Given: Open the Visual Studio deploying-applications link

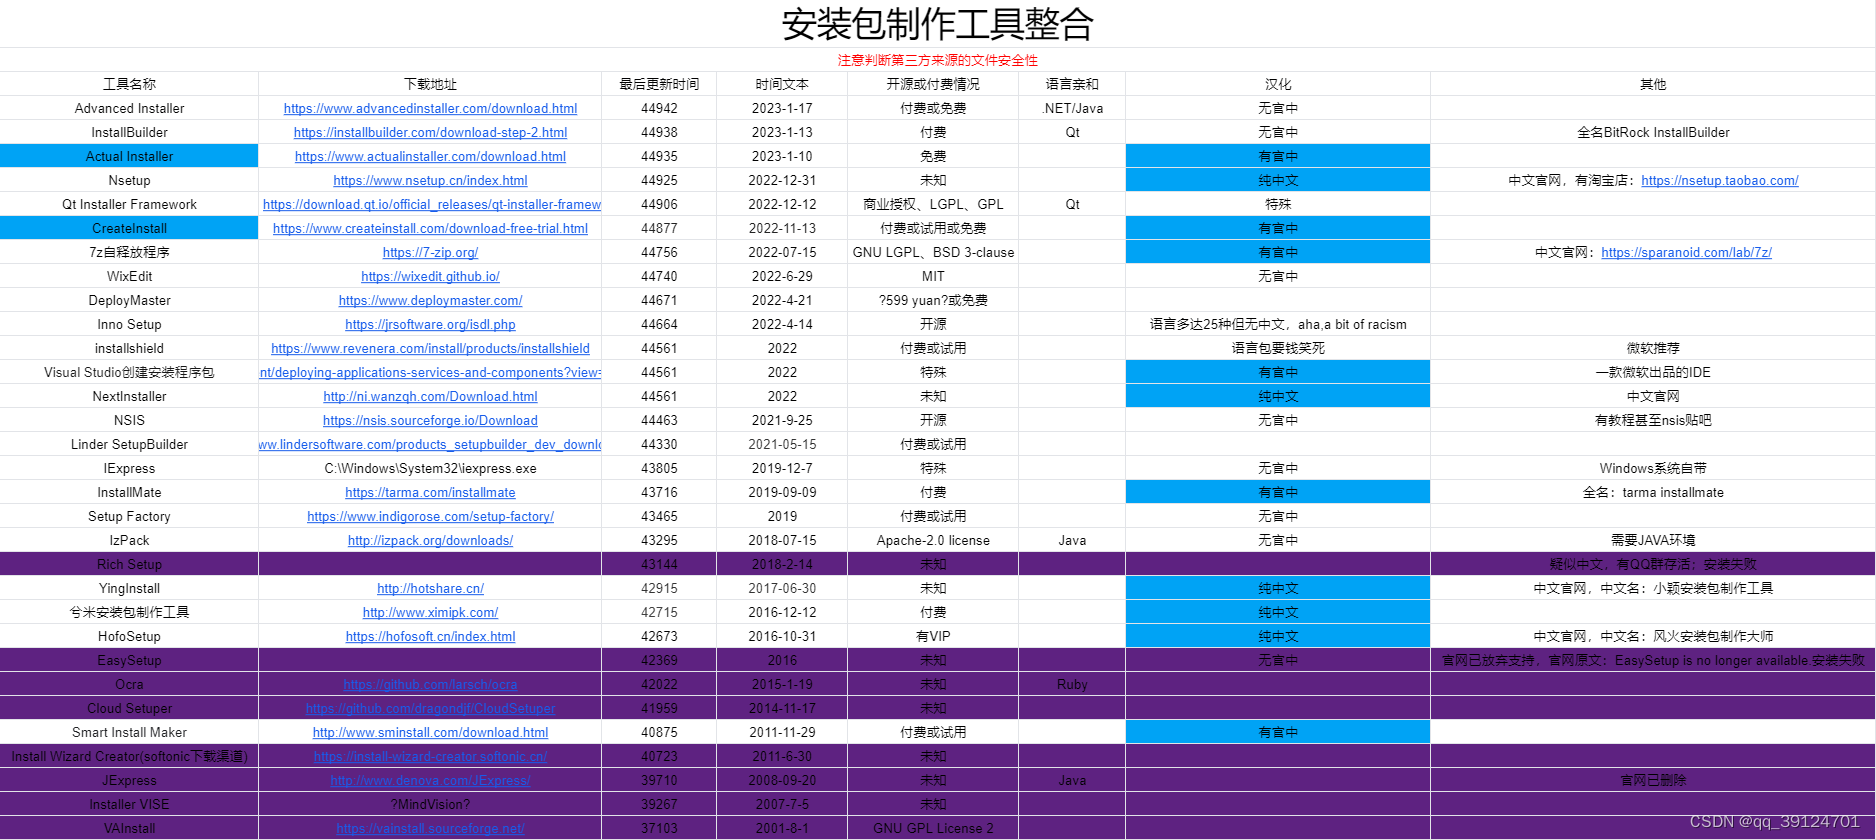Looking at the screenshot, I should (x=430, y=372).
